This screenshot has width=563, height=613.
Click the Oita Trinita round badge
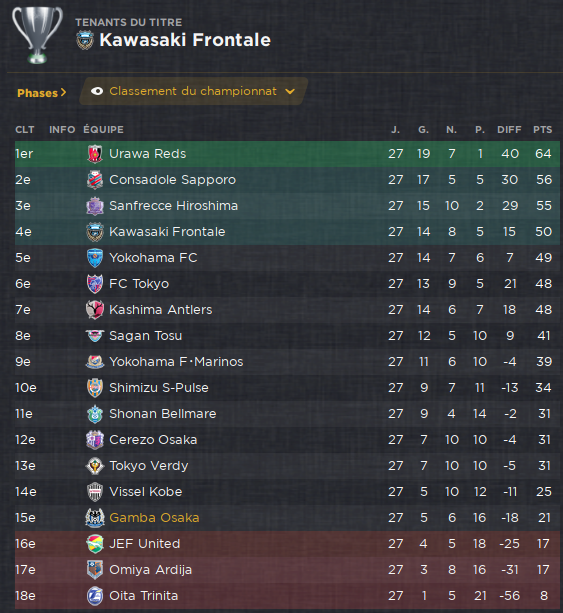click(95, 596)
